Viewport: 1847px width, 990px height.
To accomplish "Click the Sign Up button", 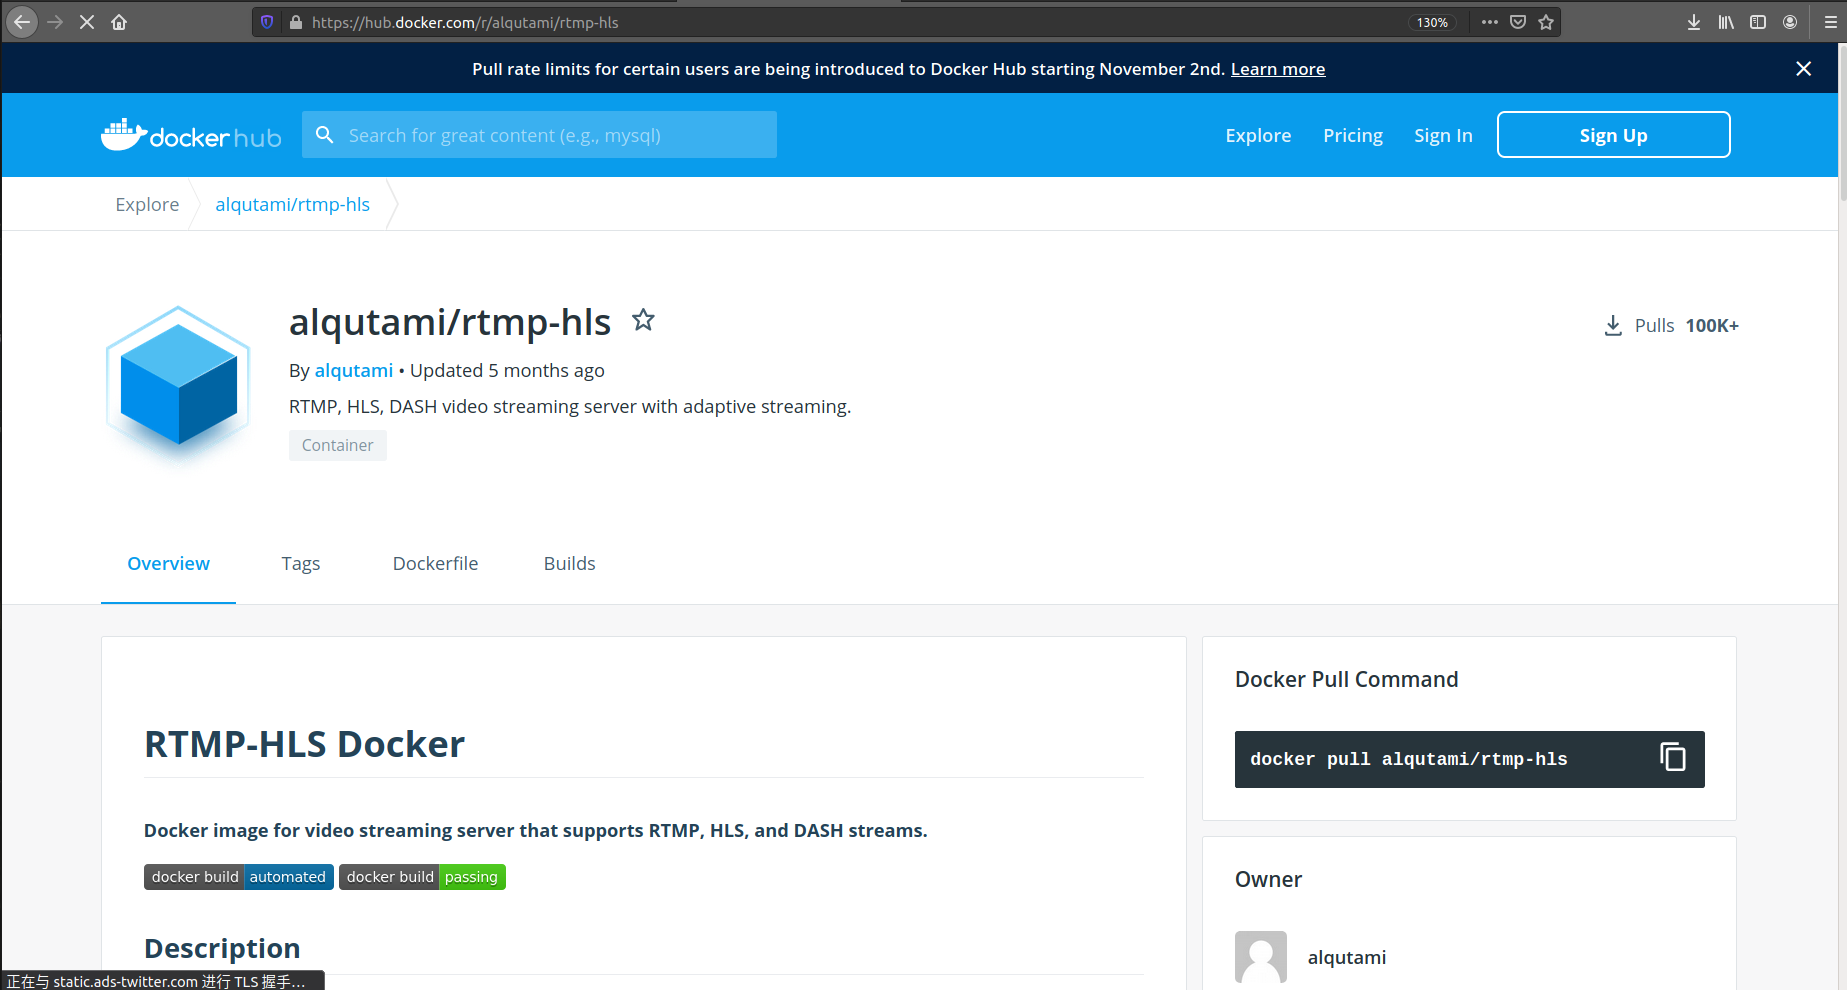I will coord(1613,134).
